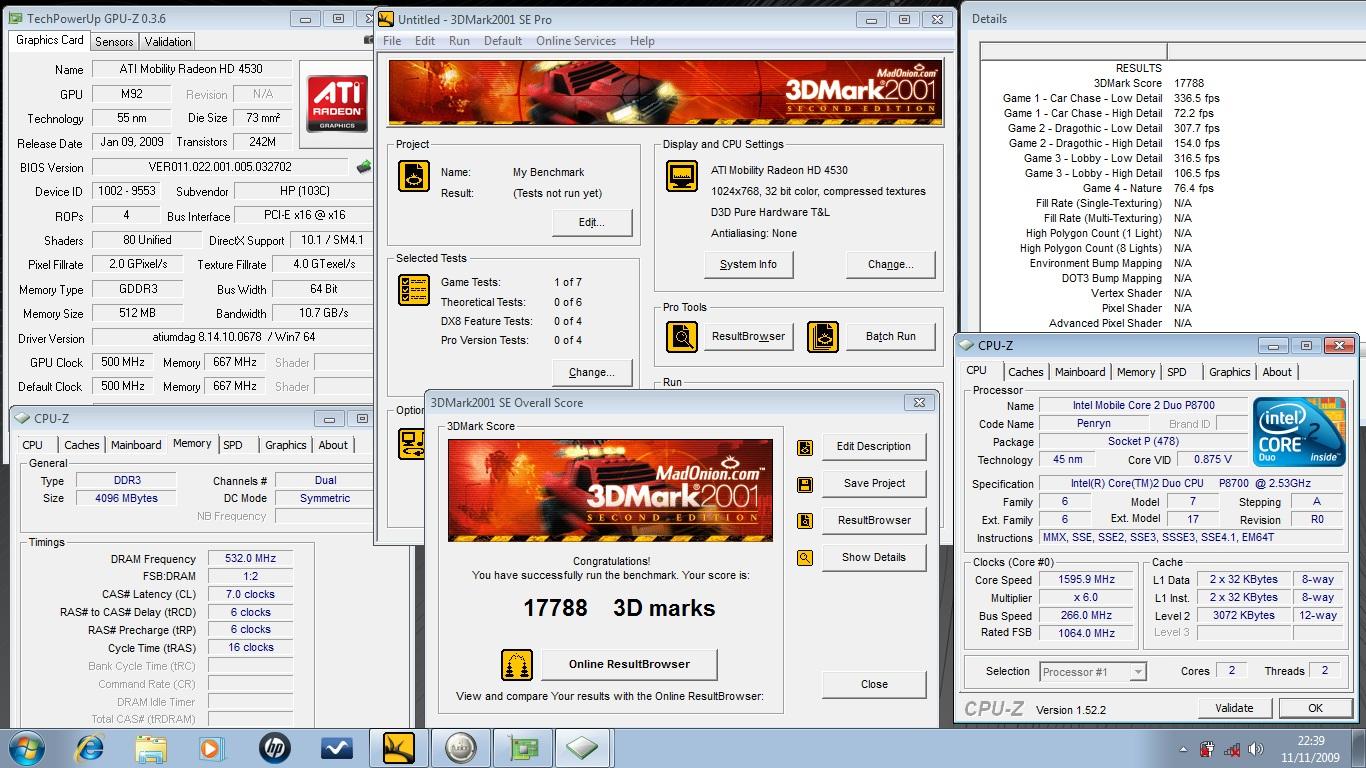Open the Processor #1 selection dropdown in CPU-Z
The image size is (1366, 768).
[1092, 672]
